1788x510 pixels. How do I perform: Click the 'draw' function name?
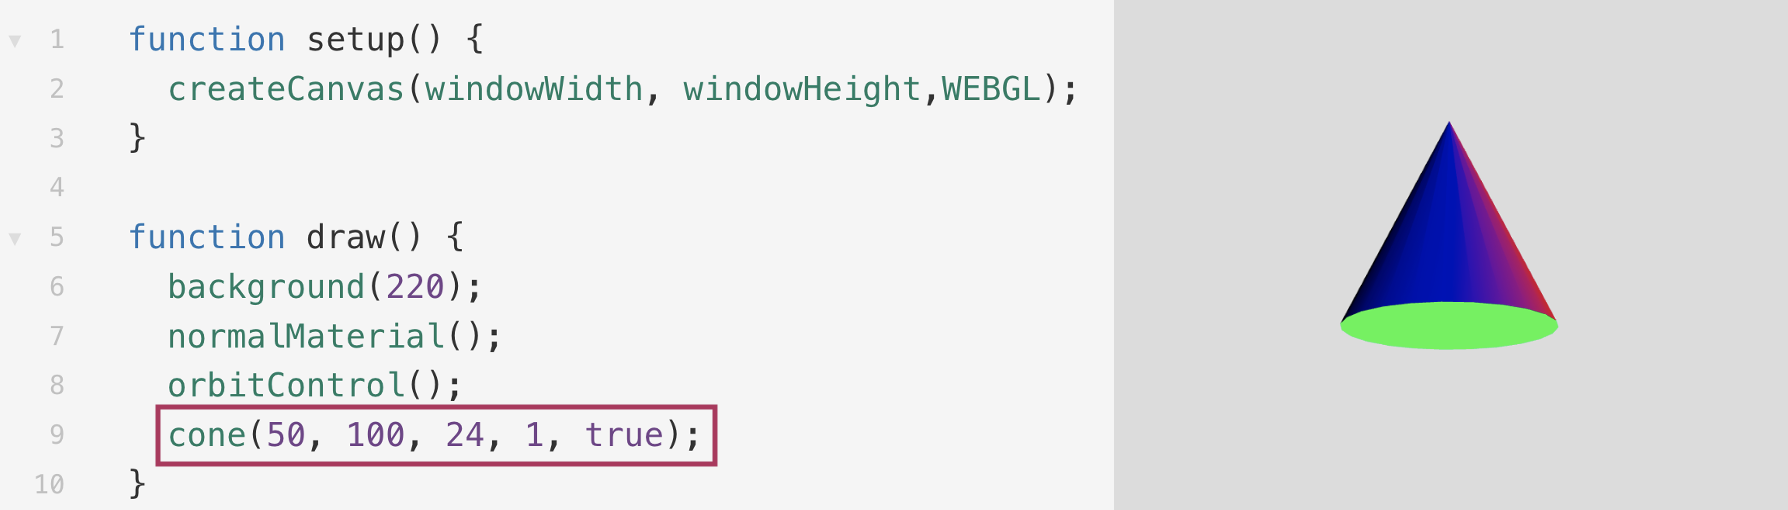click(x=345, y=238)
